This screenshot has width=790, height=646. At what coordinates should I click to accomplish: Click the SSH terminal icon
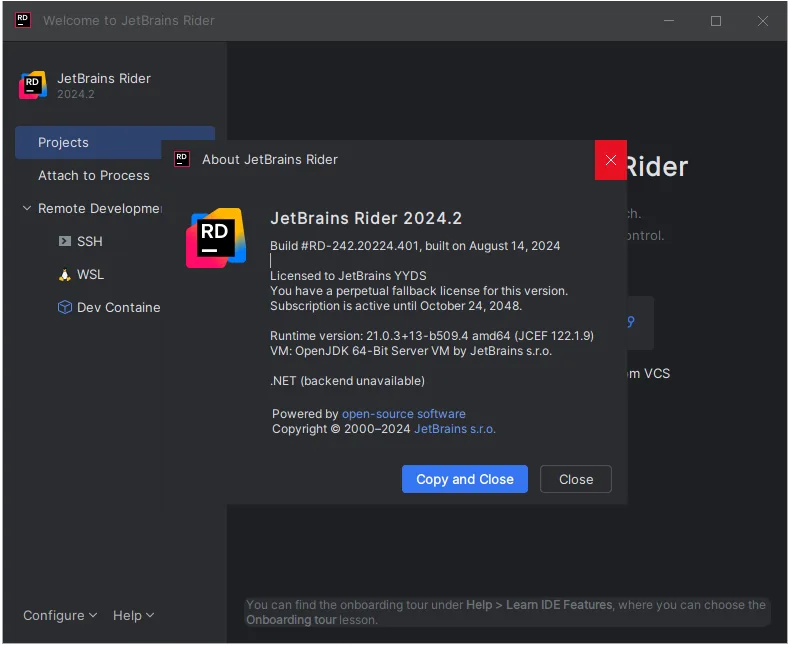[x=64, y=241]
